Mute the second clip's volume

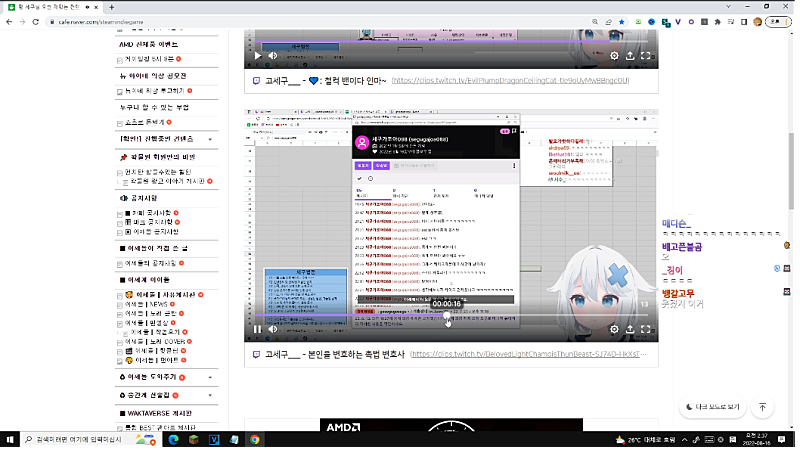pyautogui.click(x=275, y=328)
